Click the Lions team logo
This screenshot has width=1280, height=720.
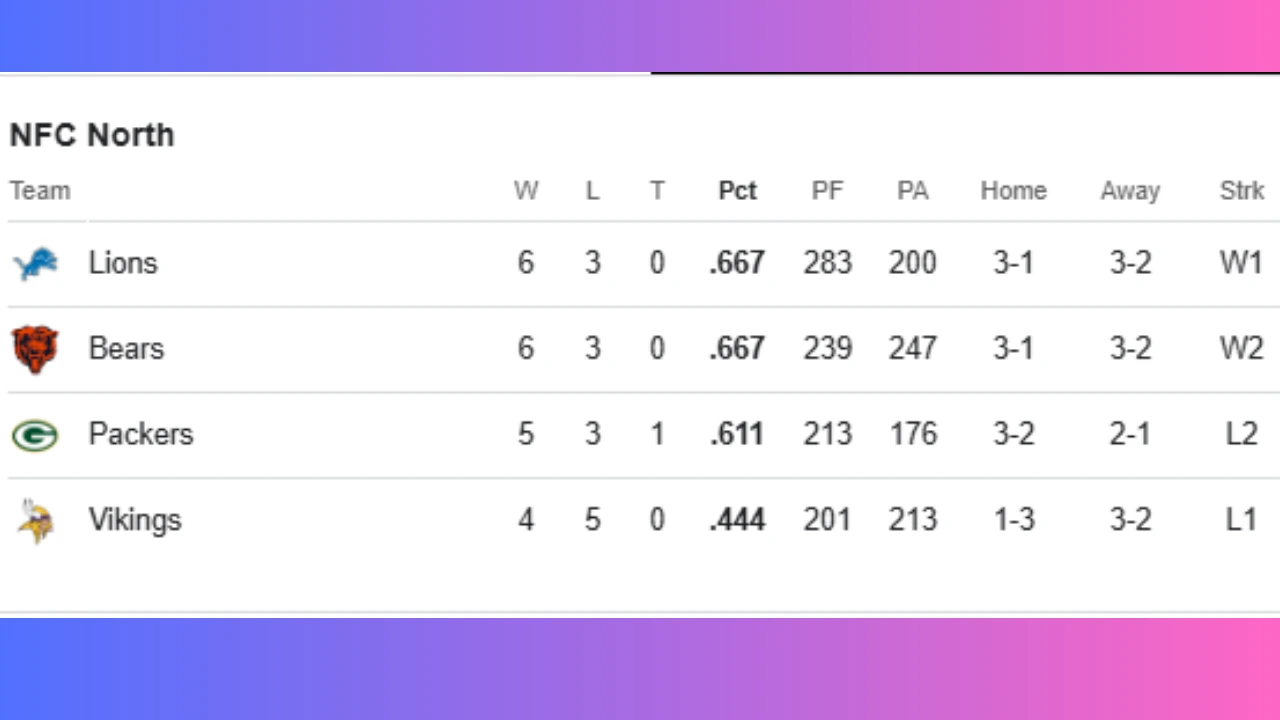(35, 262)
